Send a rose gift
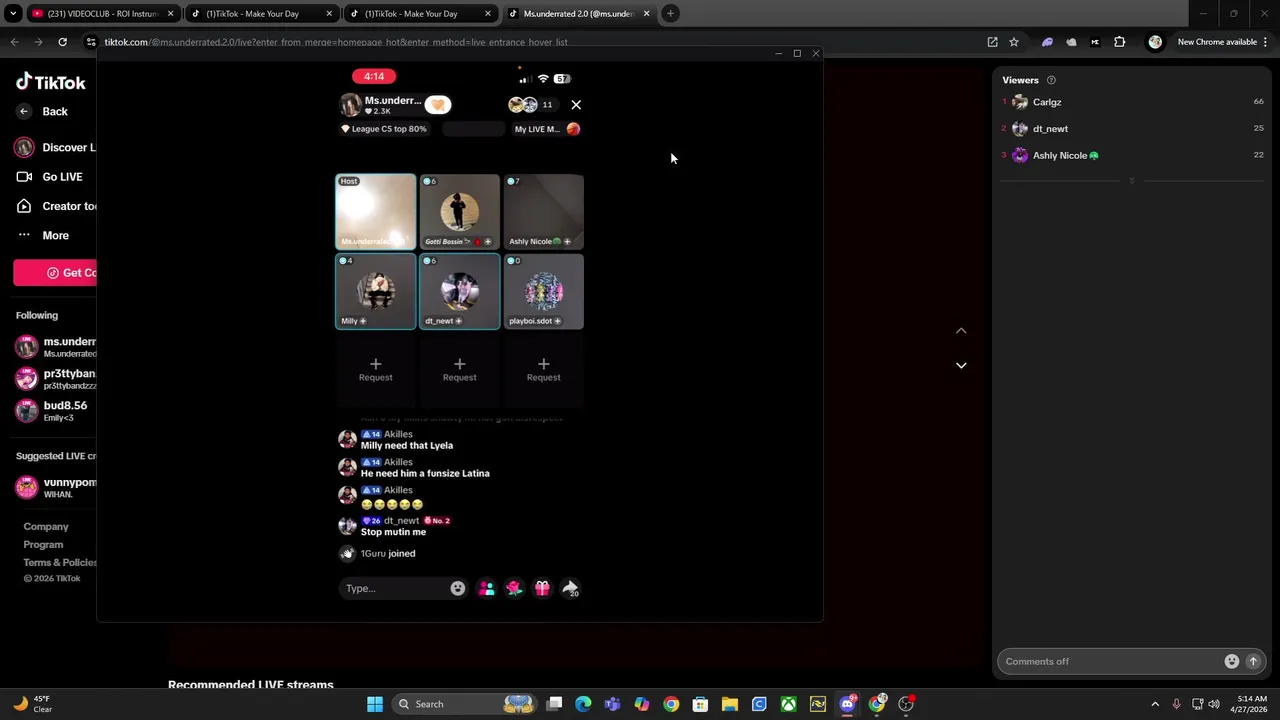 (514, 589)
